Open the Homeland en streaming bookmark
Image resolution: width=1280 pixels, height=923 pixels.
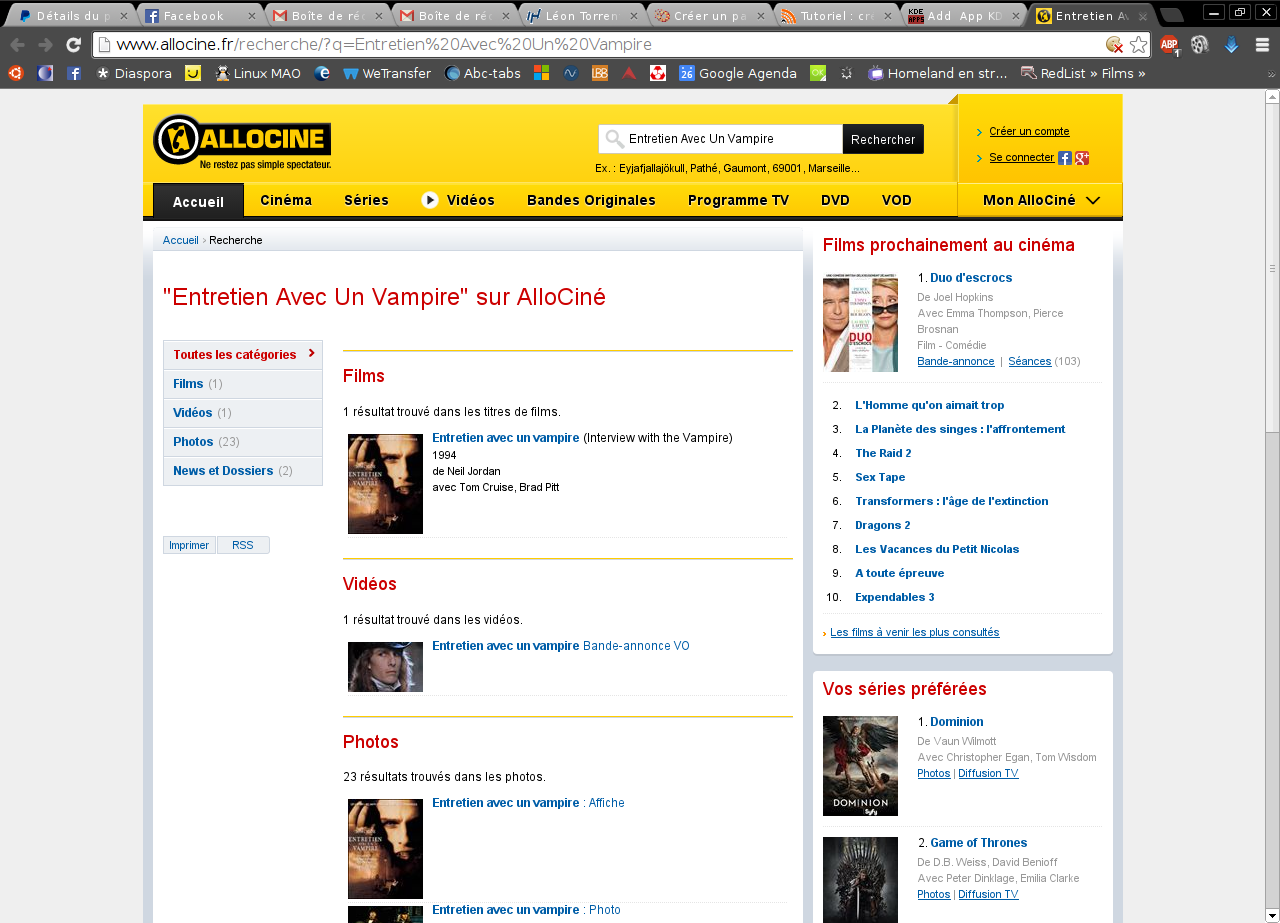[x=938, y=73]
